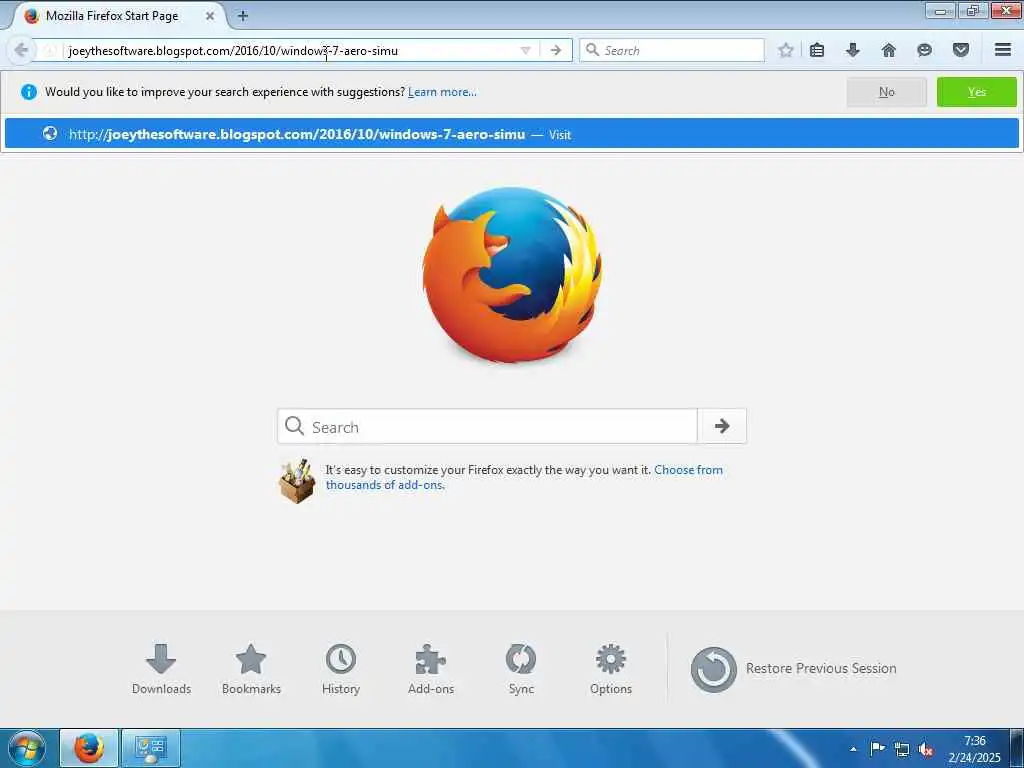Click Firefox icon in the taskbar
Screen dimensions: 1024x768
pos(89,748)
